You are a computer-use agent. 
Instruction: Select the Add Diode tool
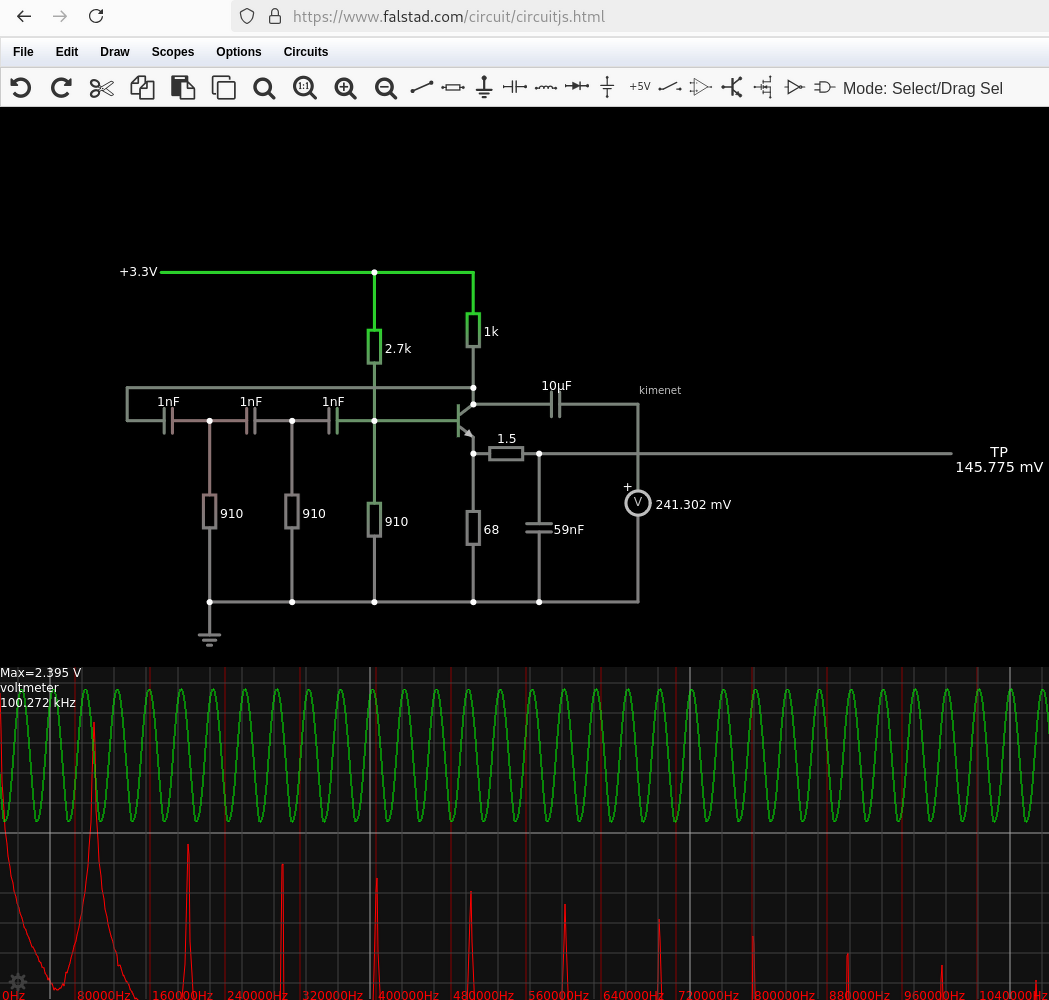click(x=576, y=88)
